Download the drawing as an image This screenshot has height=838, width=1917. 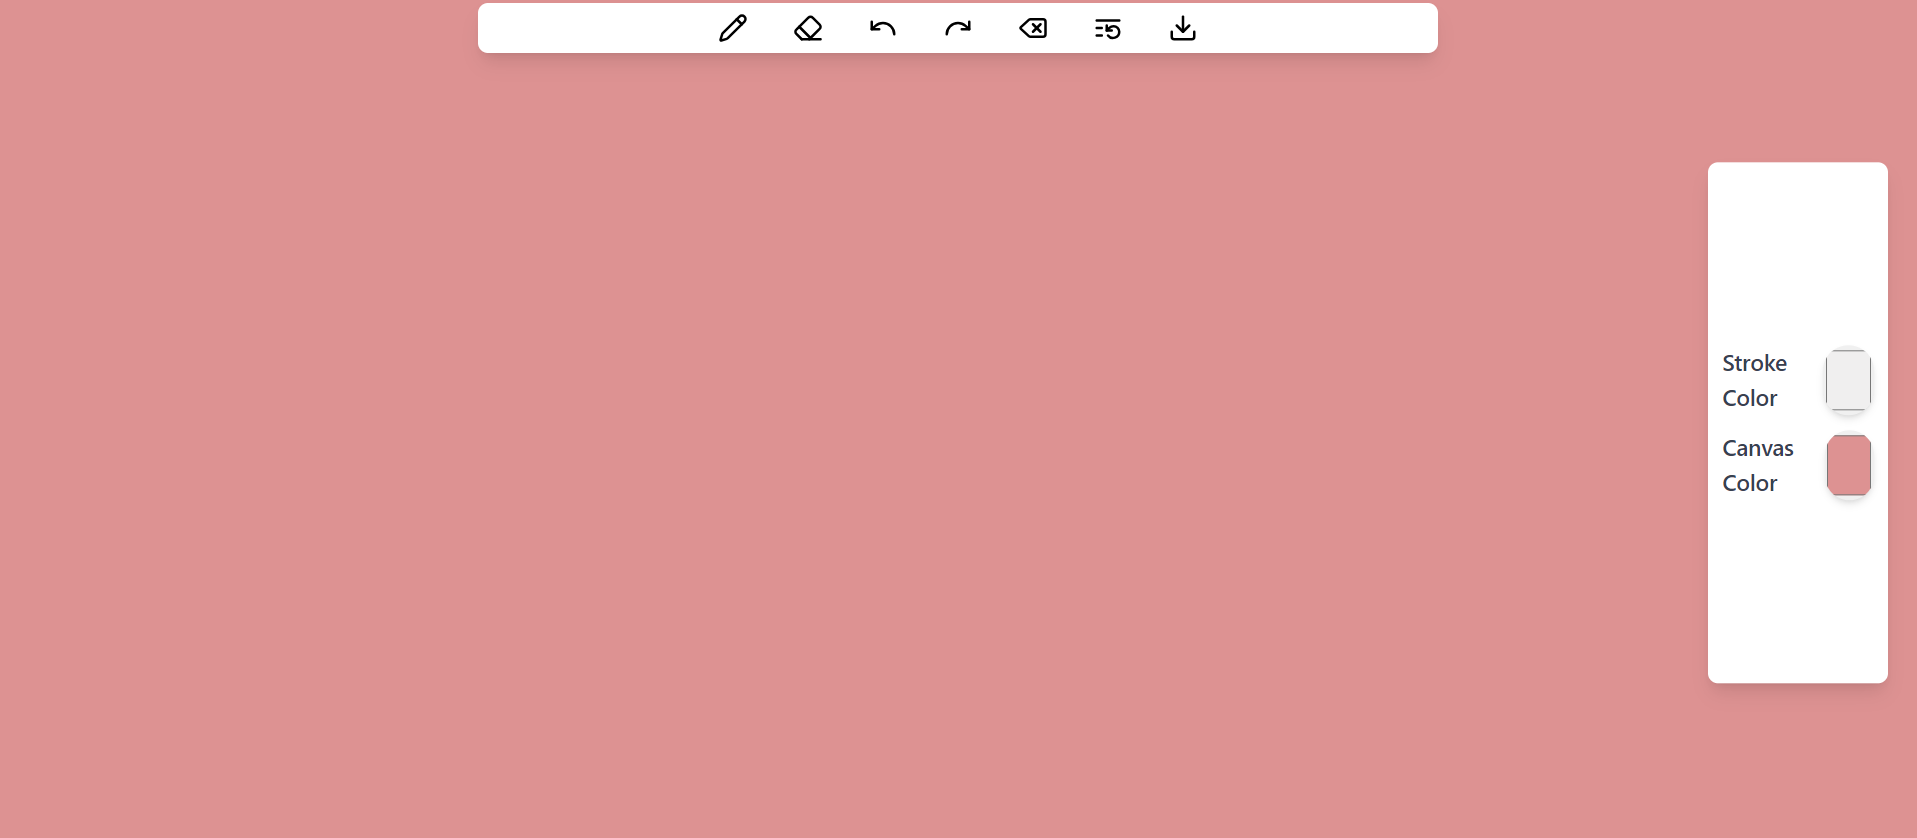(x=1183, y=28)
